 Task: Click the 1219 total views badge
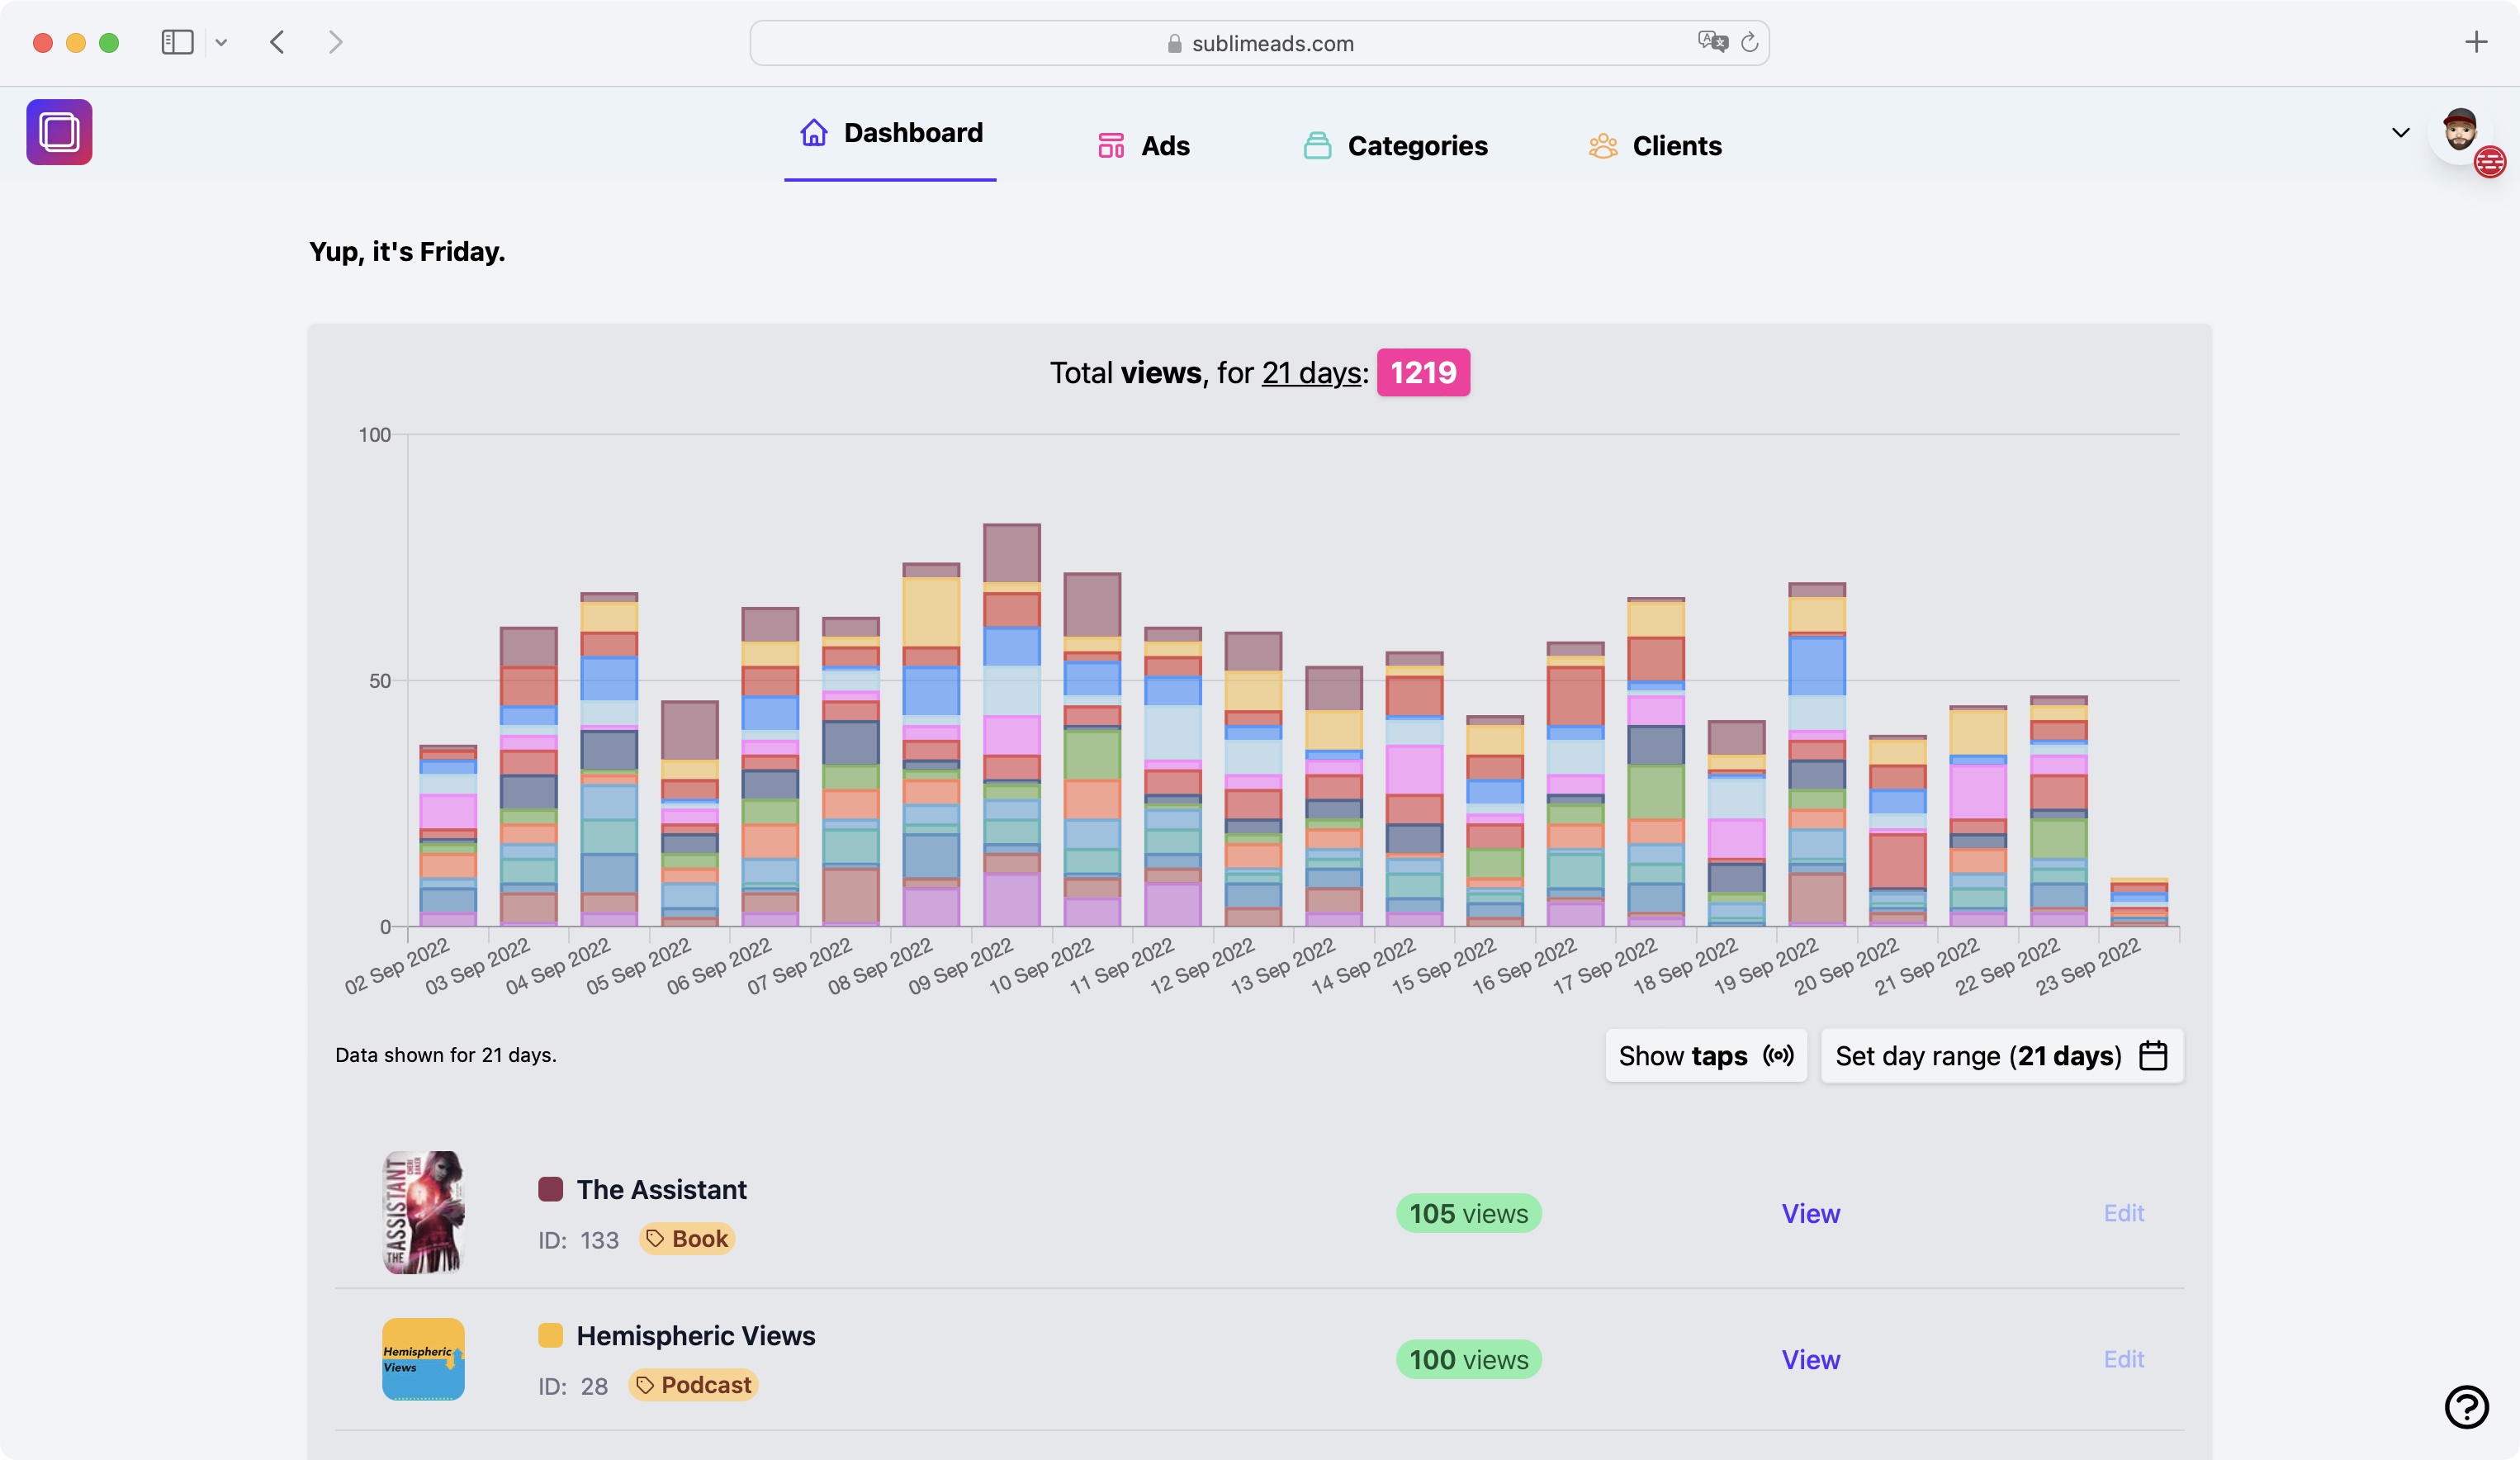[x=1423, y=373]
